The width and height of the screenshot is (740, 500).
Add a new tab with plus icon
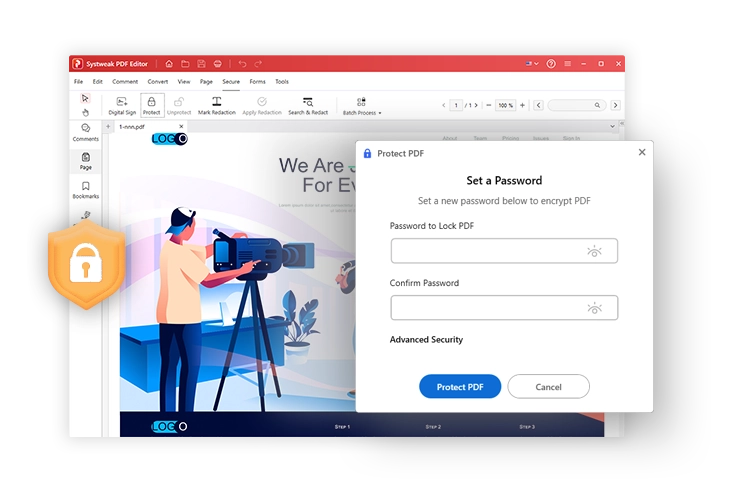coord(108,127)
